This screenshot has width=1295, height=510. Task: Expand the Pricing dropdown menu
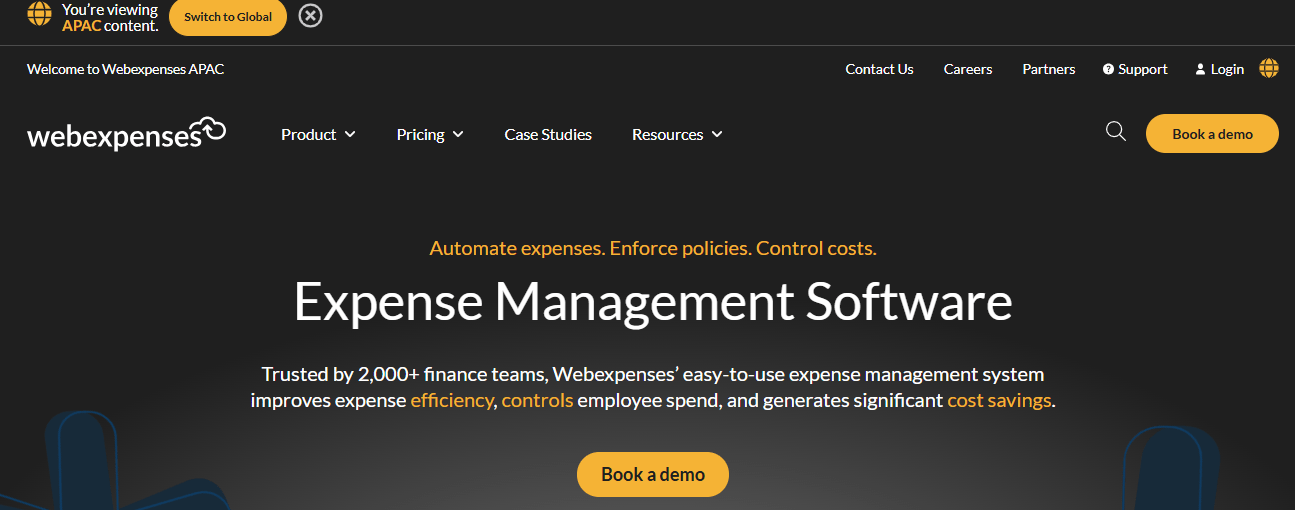430,134
